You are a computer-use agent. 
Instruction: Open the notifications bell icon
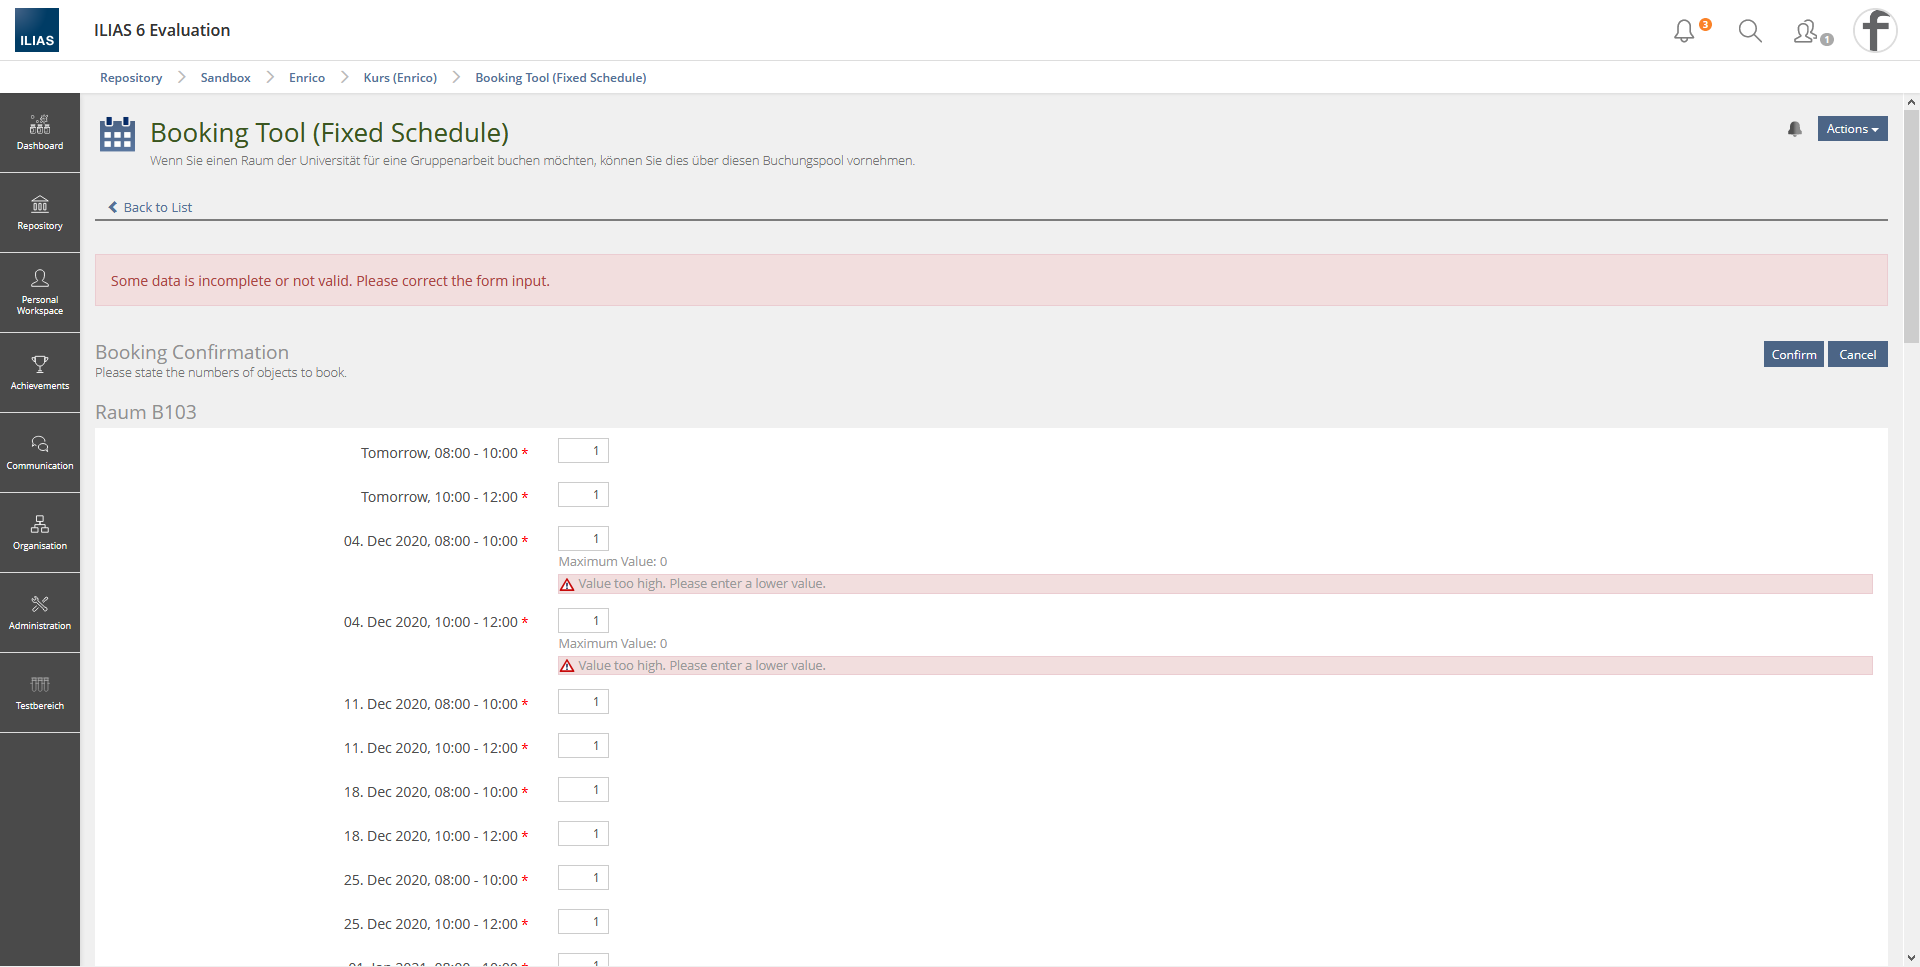1685,31
